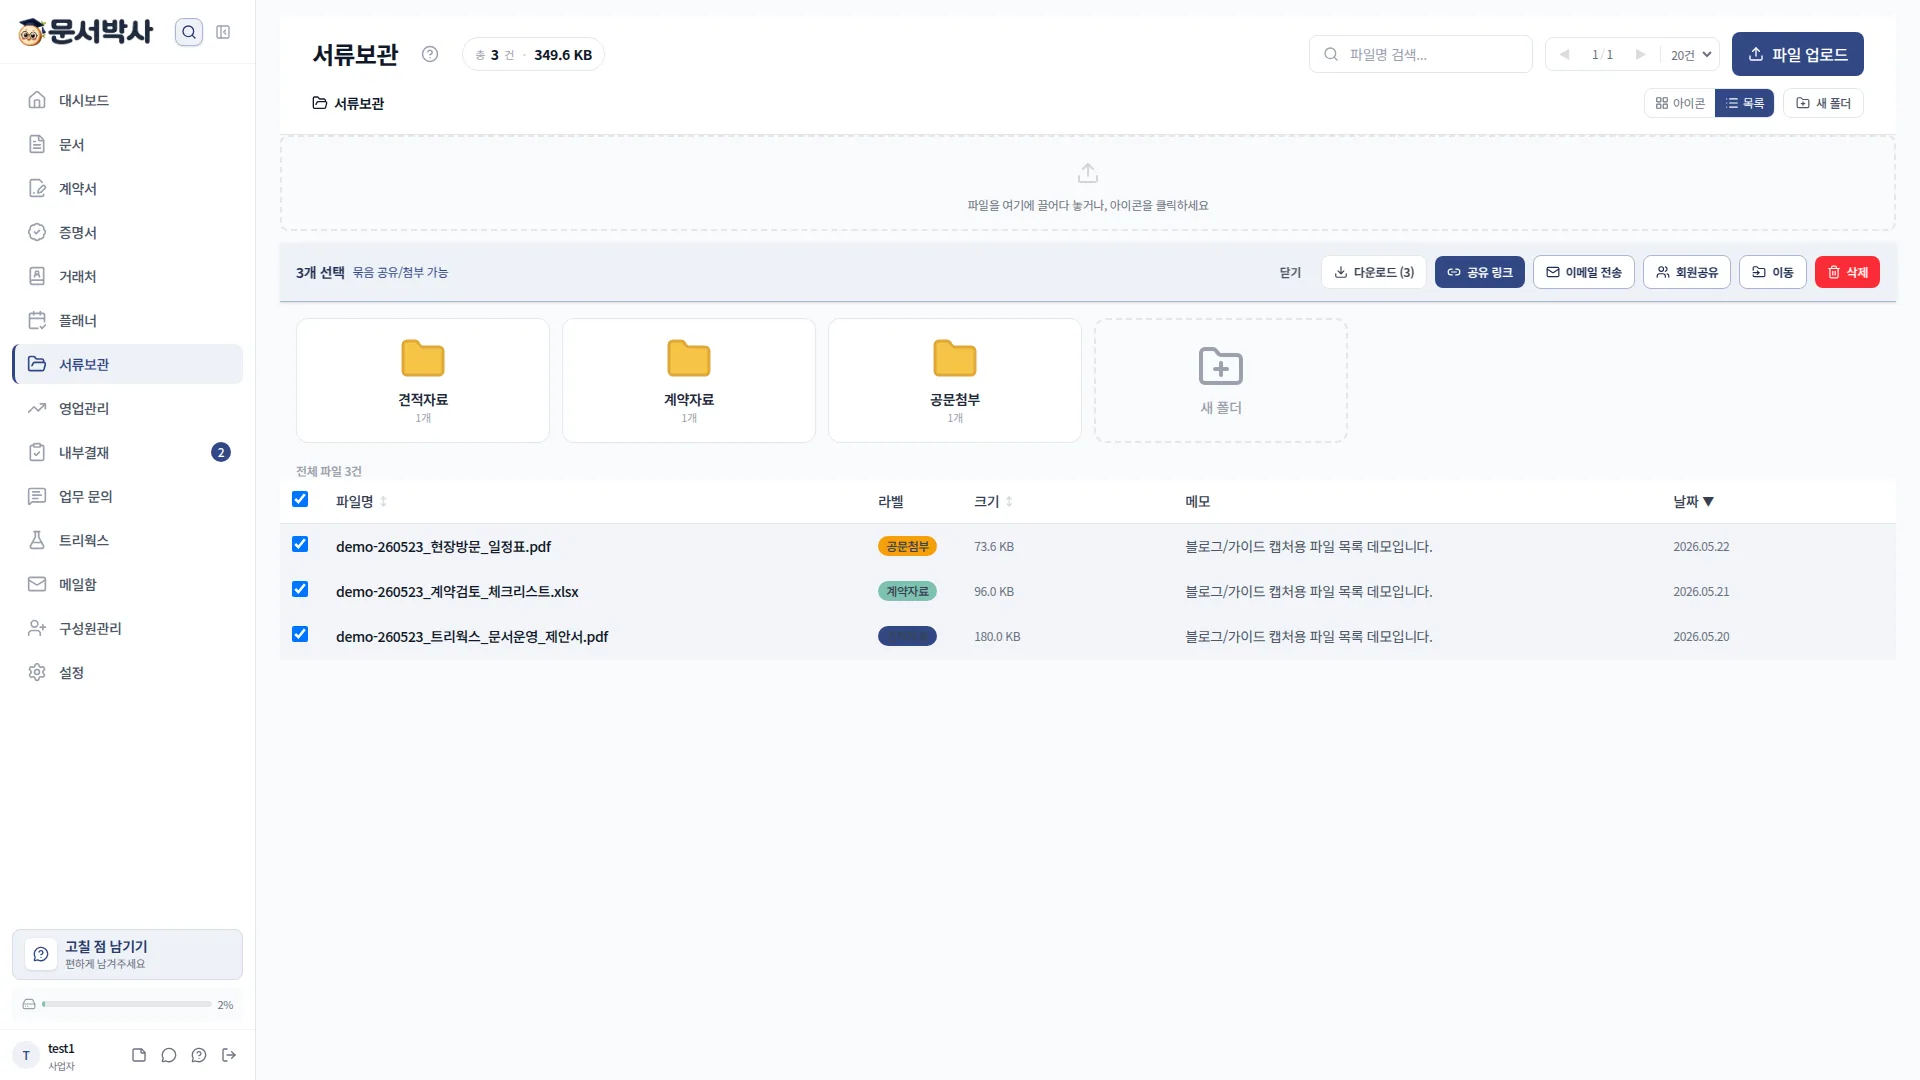Uncheck demo-260523_계약검토_체크리스트.xlsx checkbox
1920x1080 pixels.
coord(300,589)
